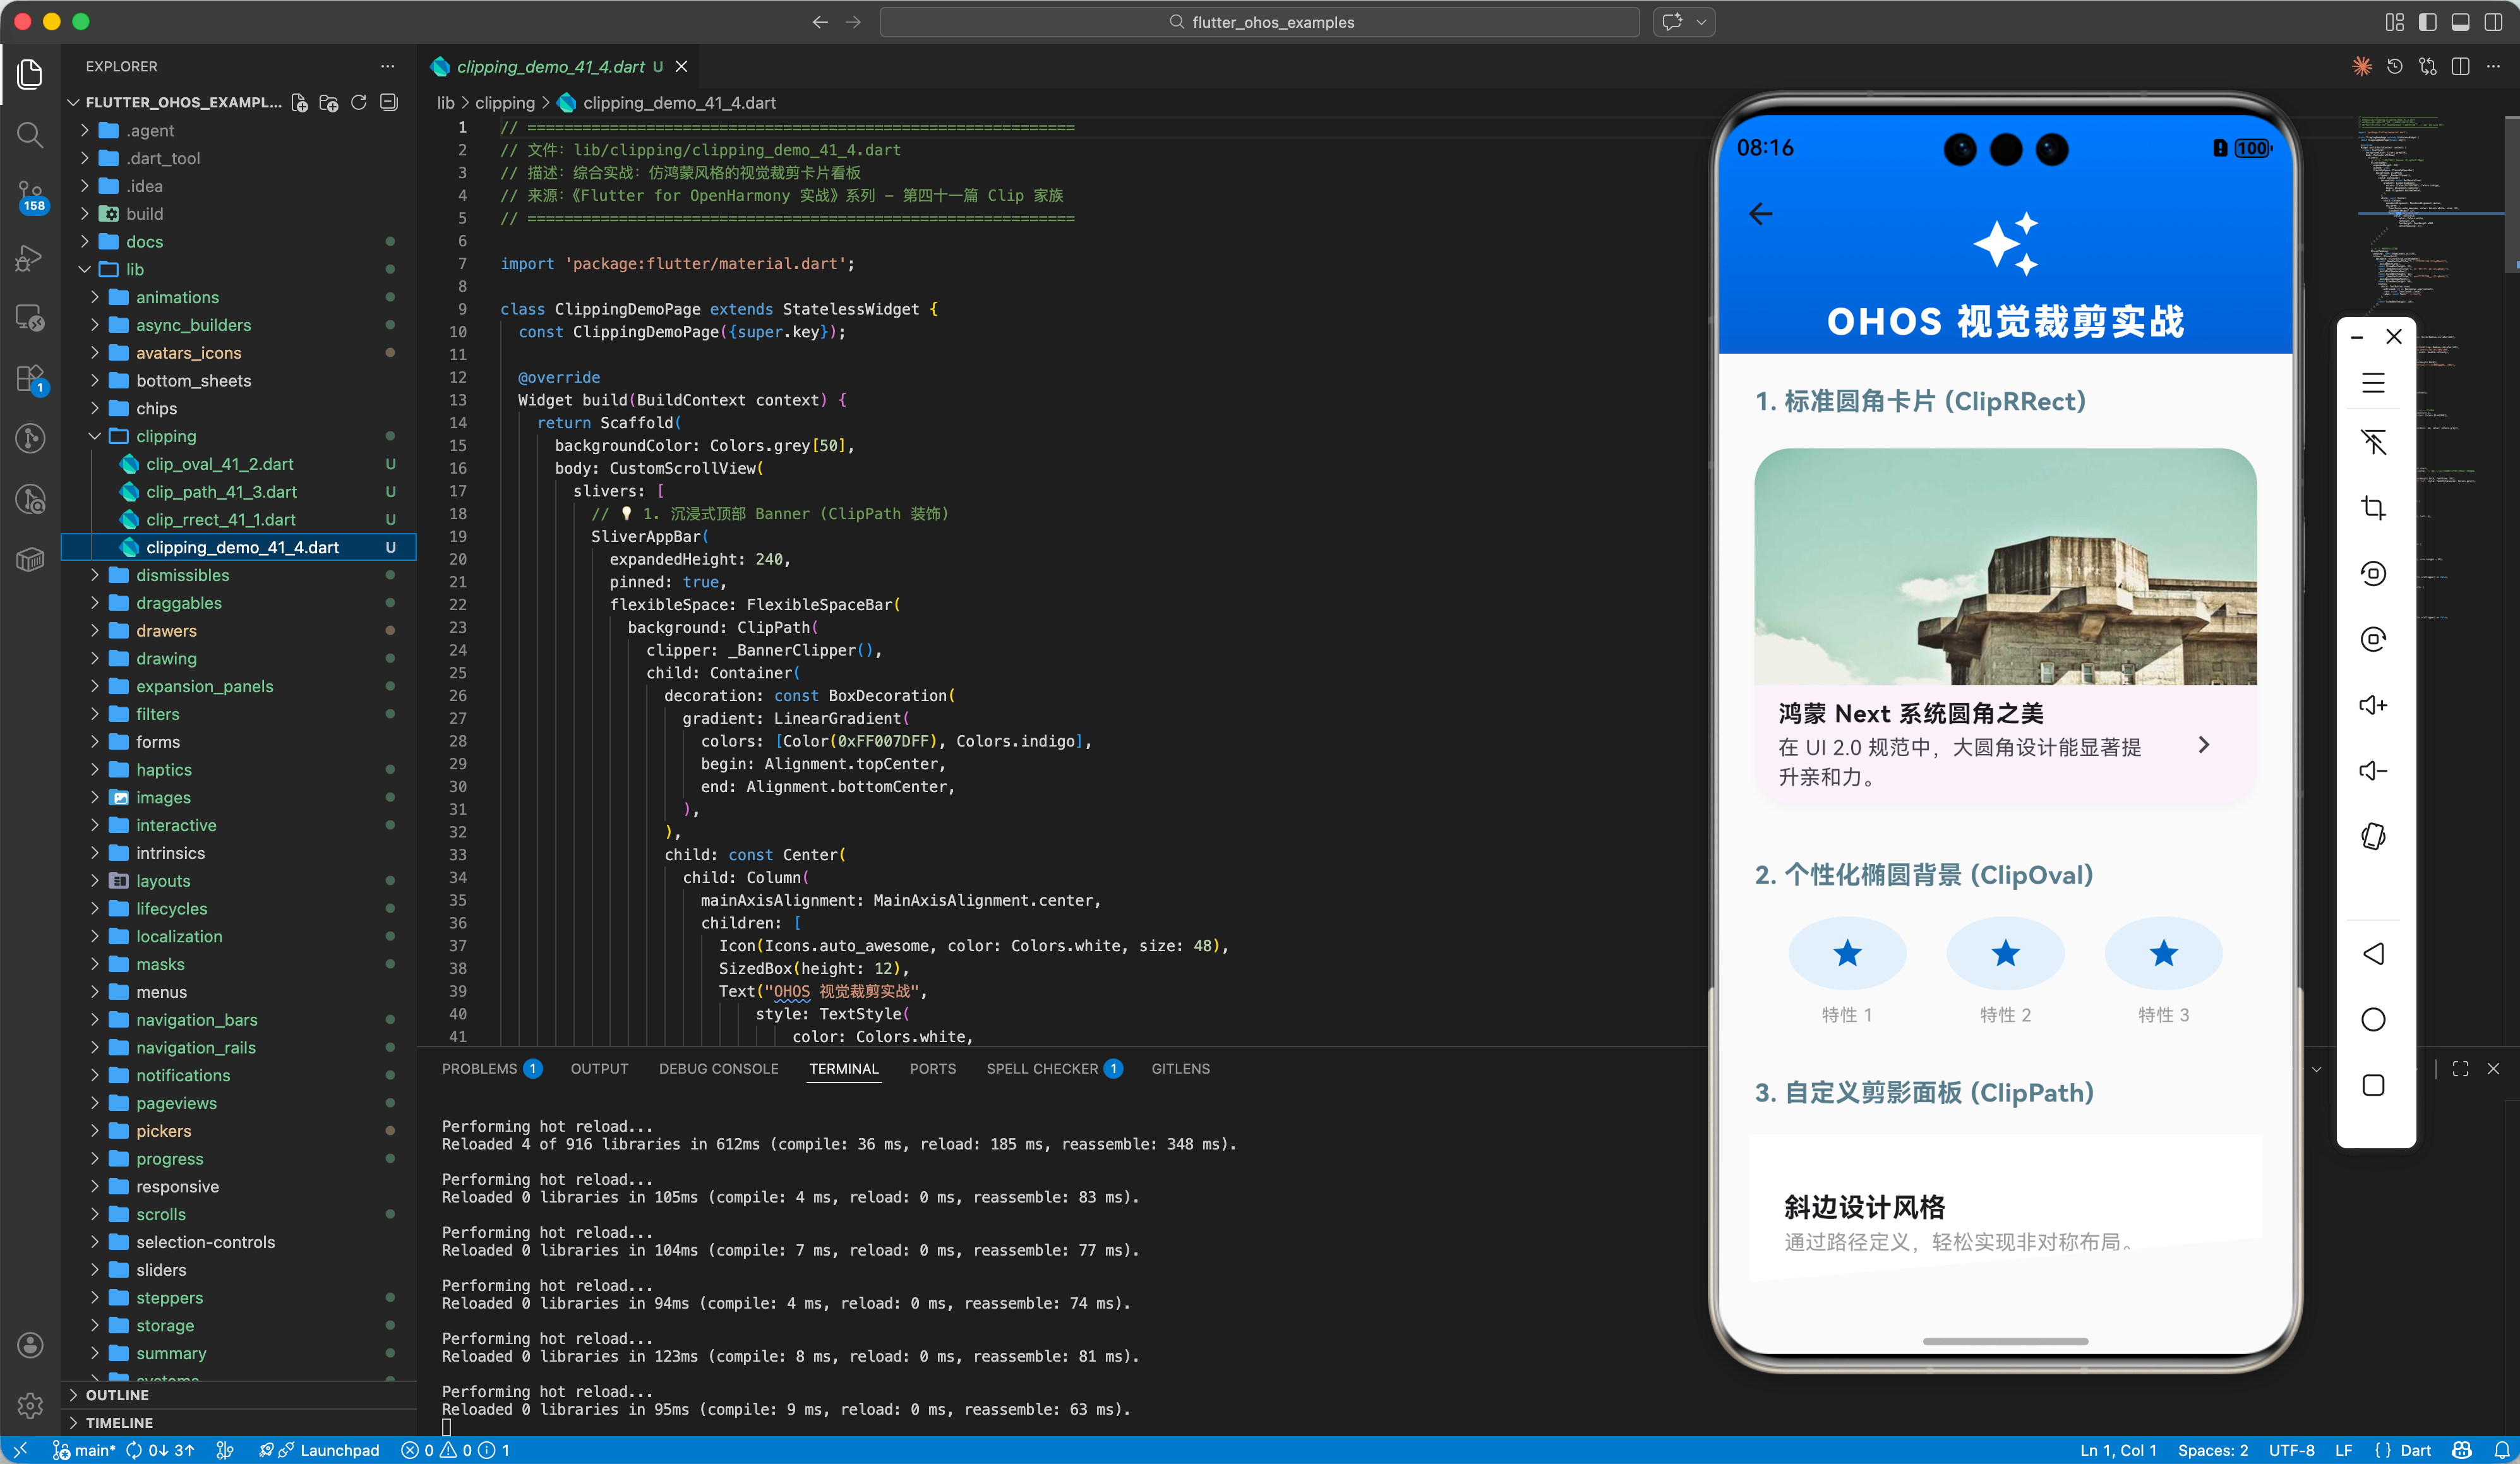Screen dimensions: 2520x1464
Task: Open the Search view in activity bar
Action: [x=30, y=134]
